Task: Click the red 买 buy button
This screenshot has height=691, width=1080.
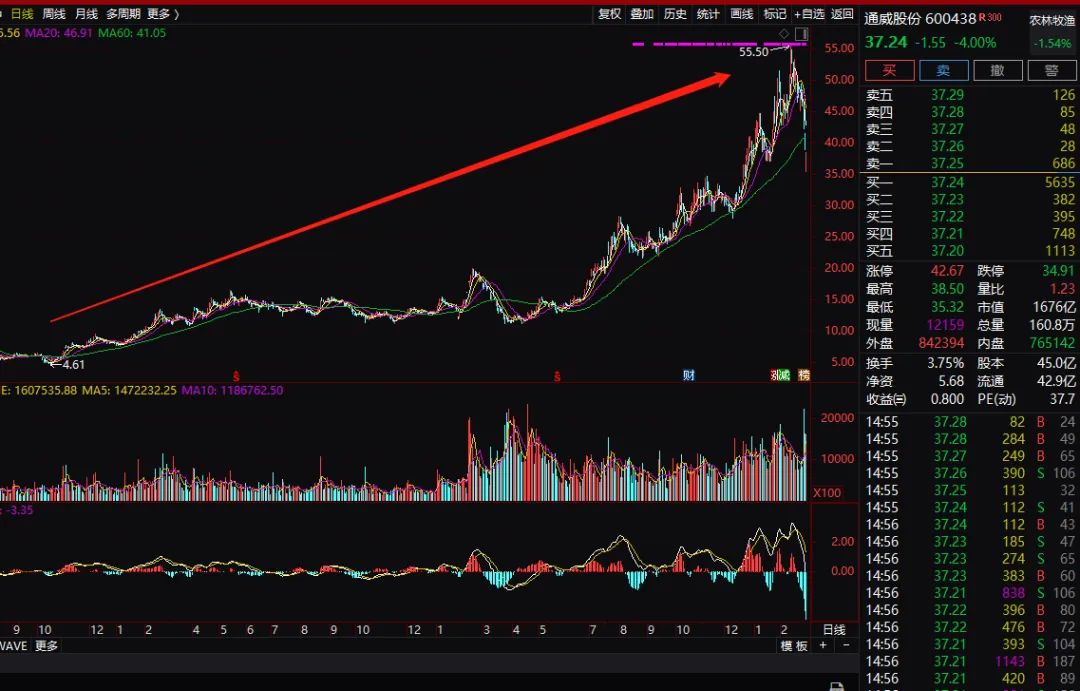Action: [x=890, y=70]
